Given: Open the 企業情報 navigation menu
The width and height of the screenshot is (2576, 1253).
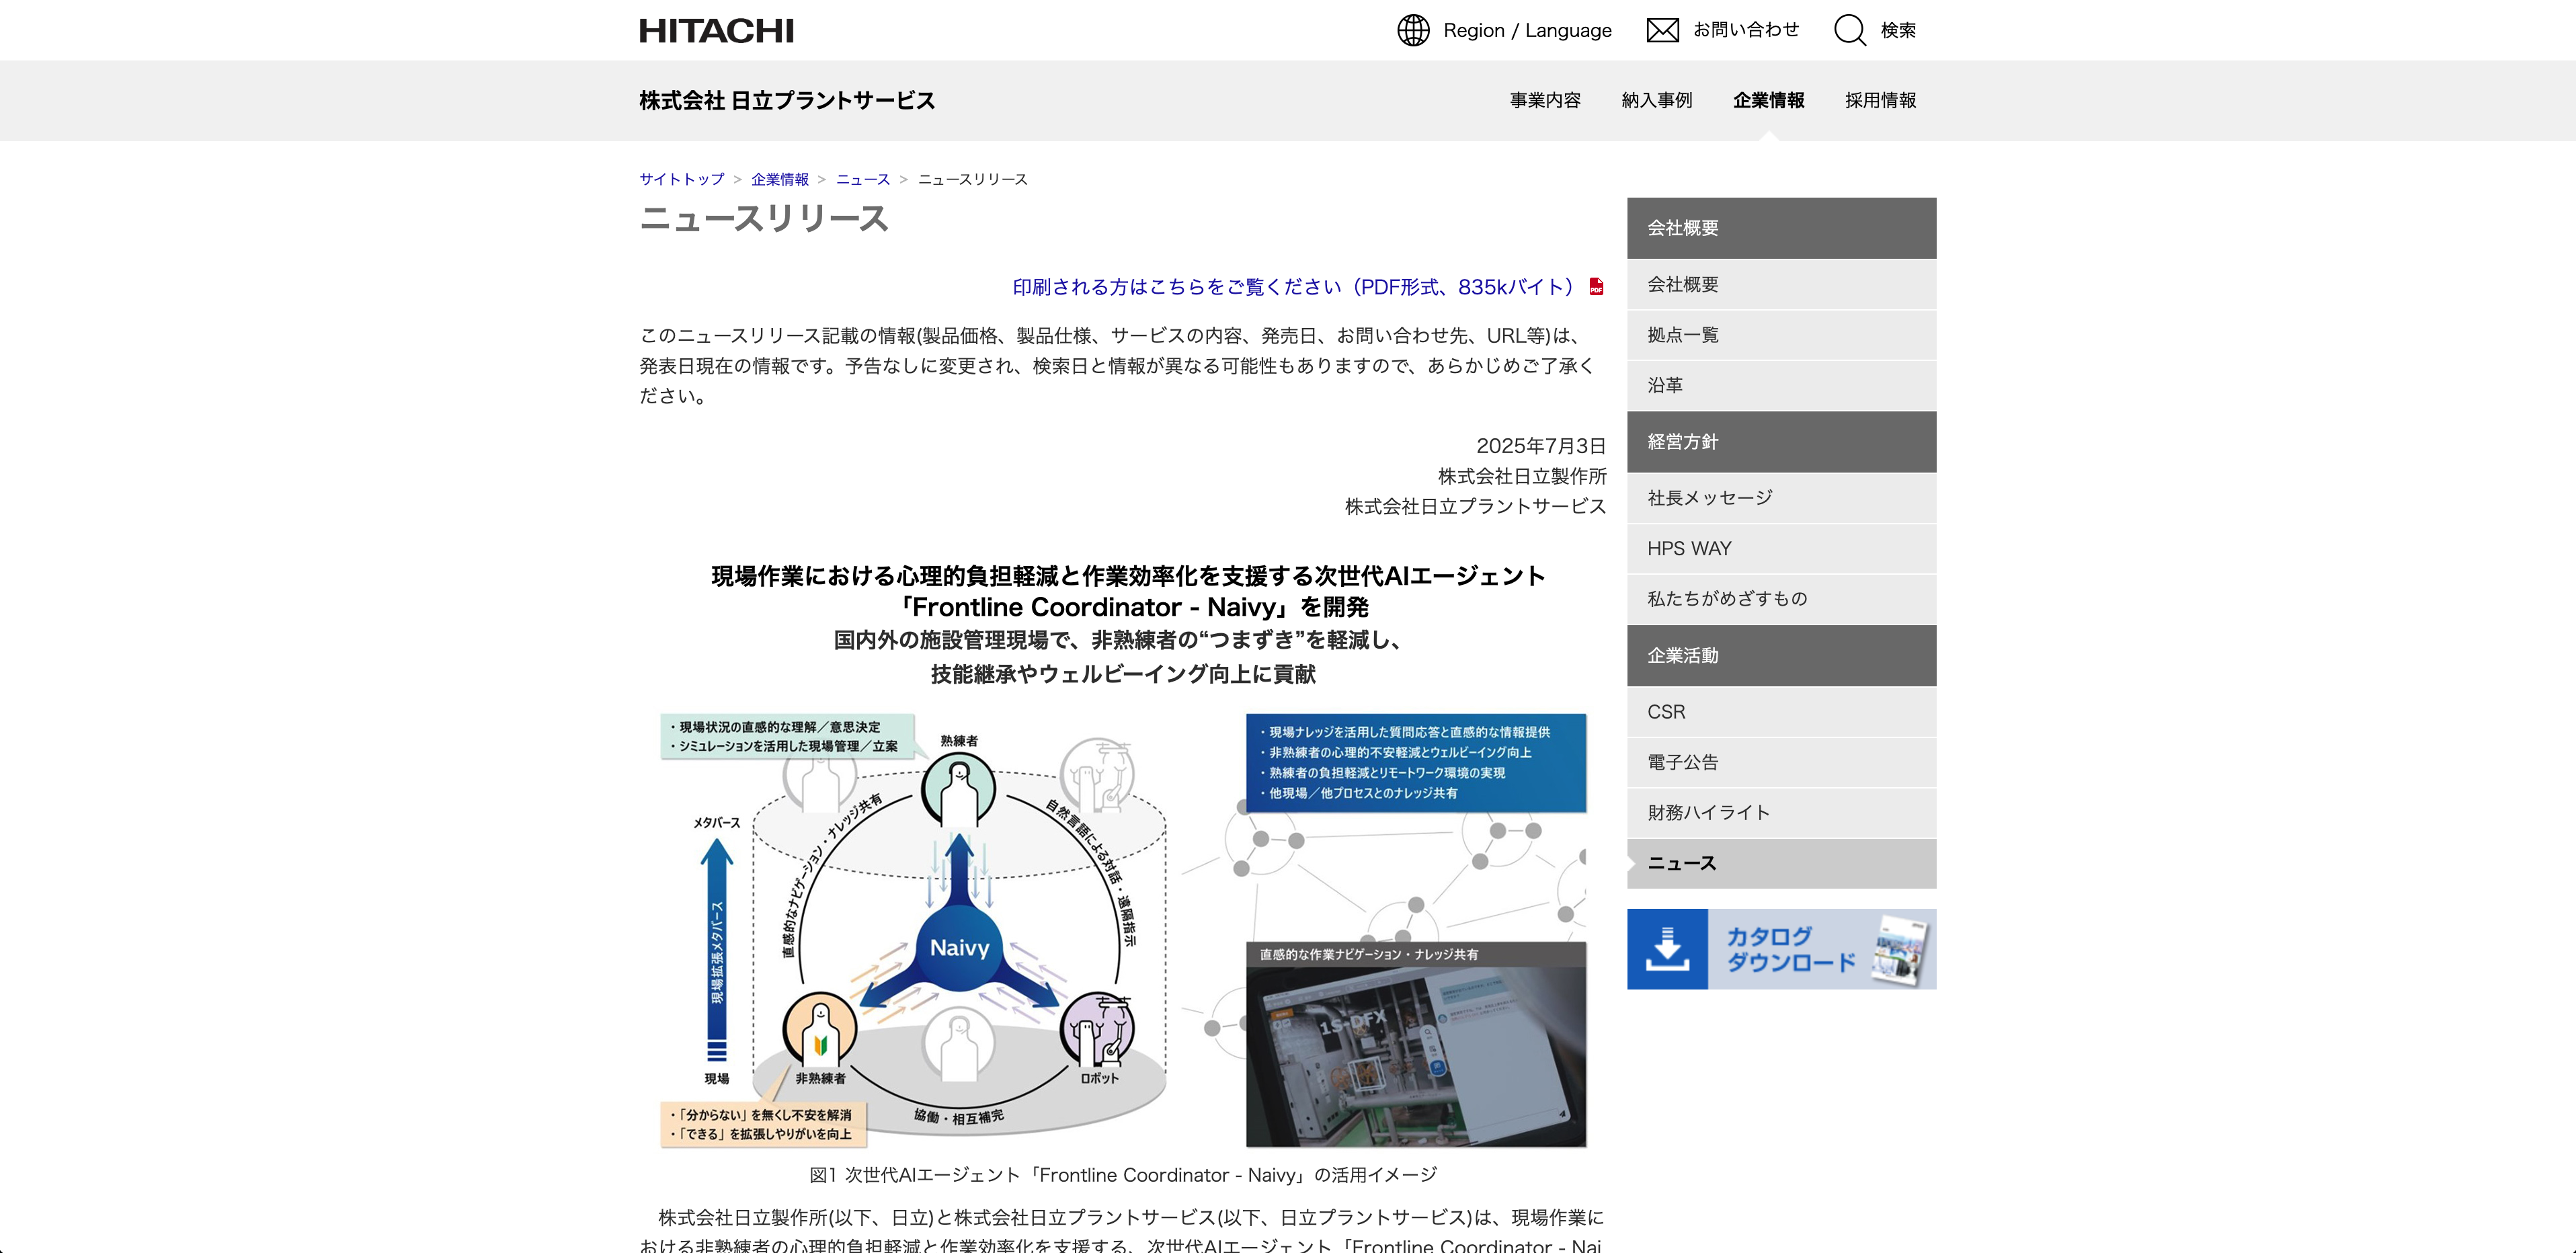Looking at the screenshot, I should [x=1768, y=100].
